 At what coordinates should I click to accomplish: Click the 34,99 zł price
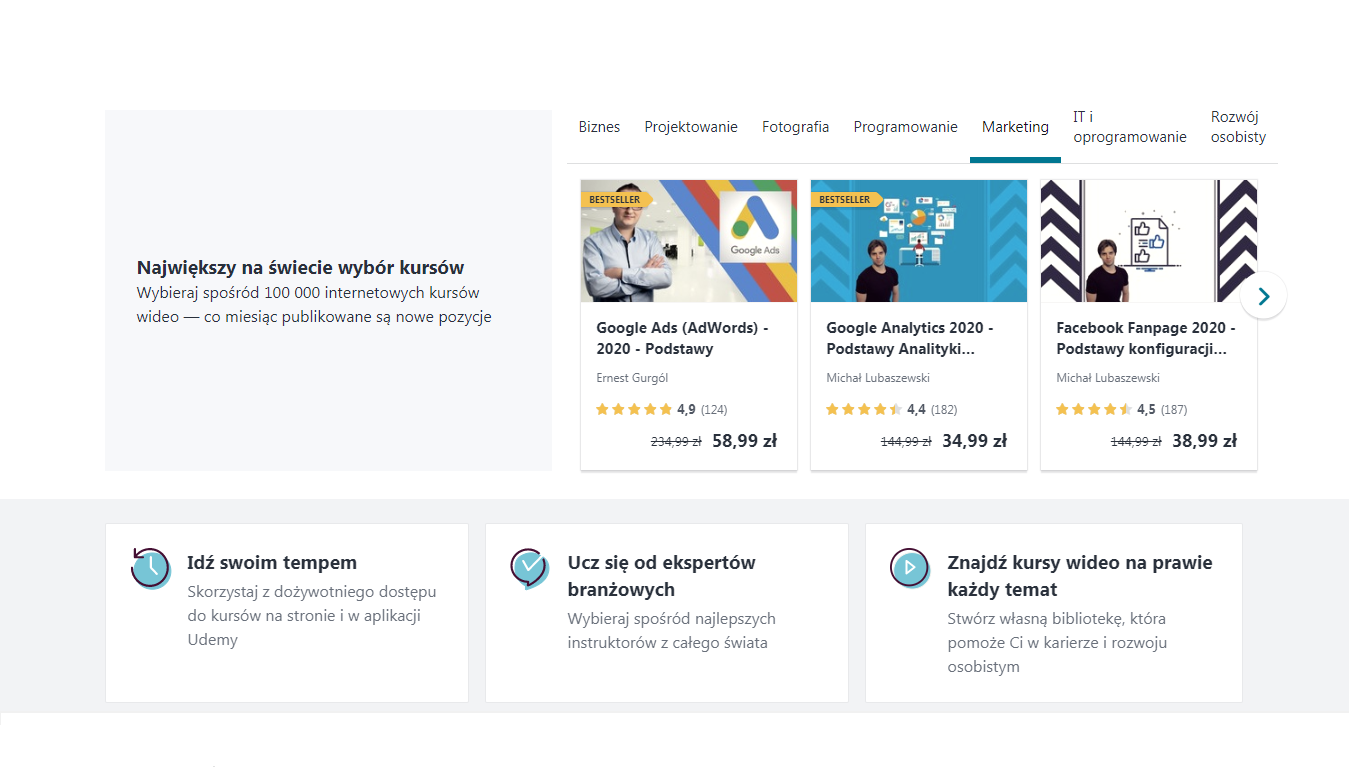click(974, 440)
